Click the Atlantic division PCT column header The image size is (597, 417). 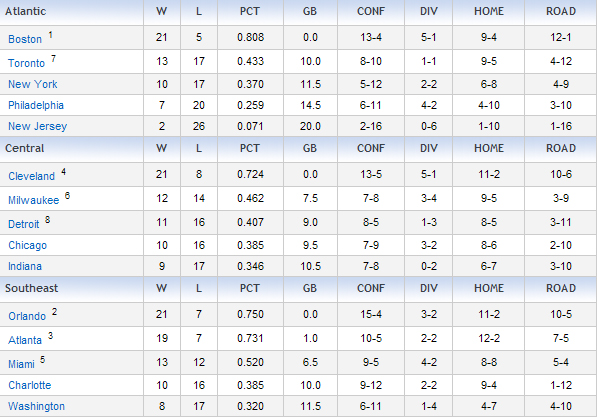click(x=250, y=11)
